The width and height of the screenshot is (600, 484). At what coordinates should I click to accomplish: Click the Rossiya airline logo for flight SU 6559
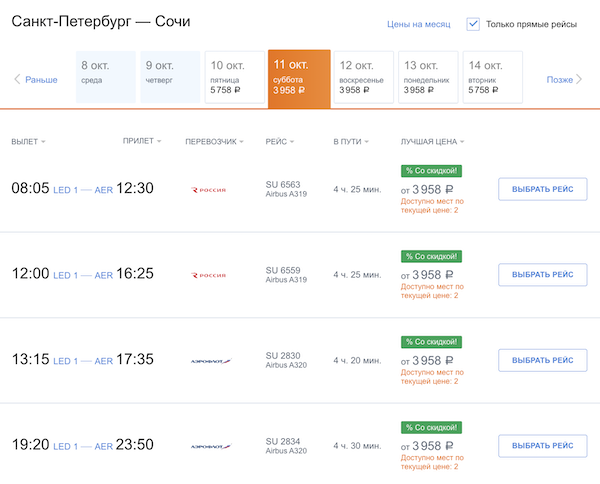(209, 275)
